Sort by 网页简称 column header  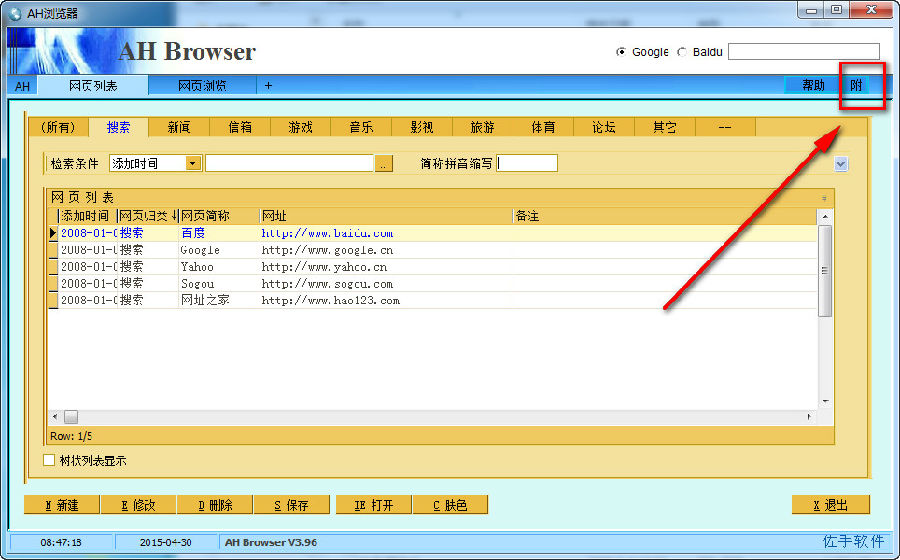[x=219, y=216]
